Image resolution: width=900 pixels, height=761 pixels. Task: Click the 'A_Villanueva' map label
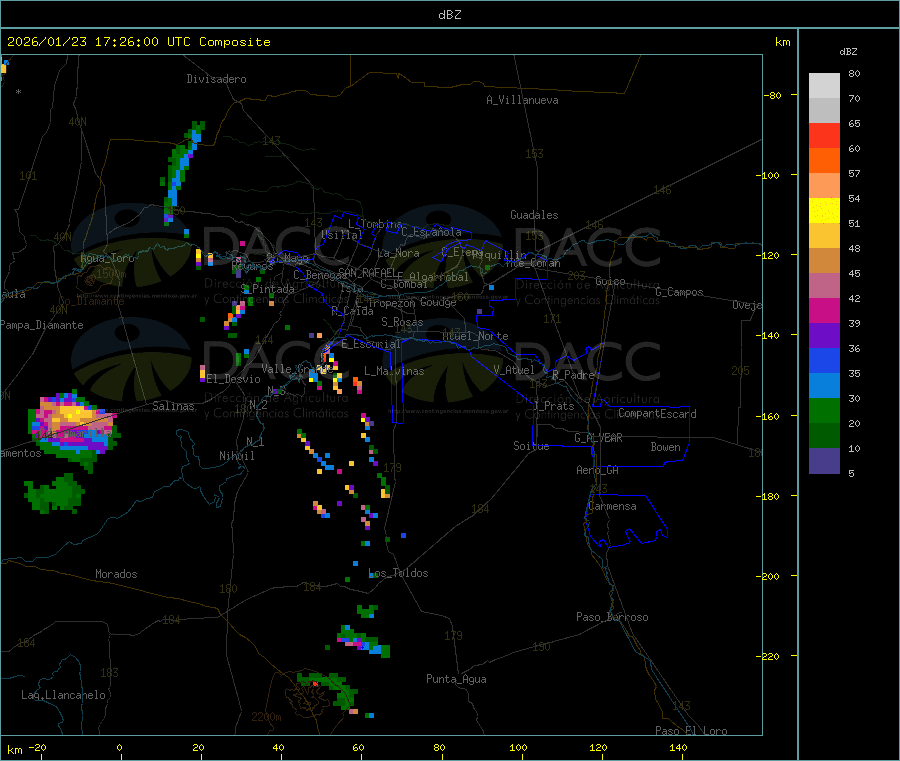(522, 100)
